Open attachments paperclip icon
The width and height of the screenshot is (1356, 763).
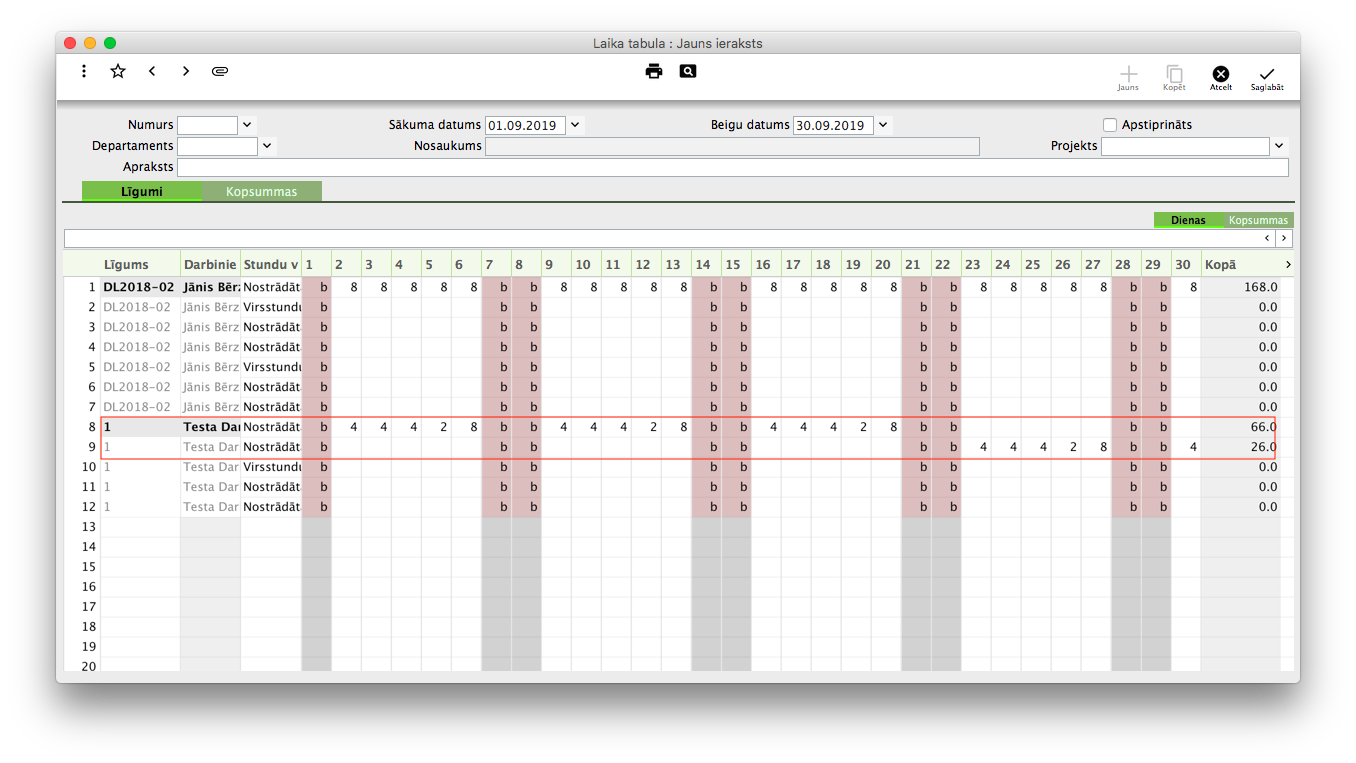(220, 71)
